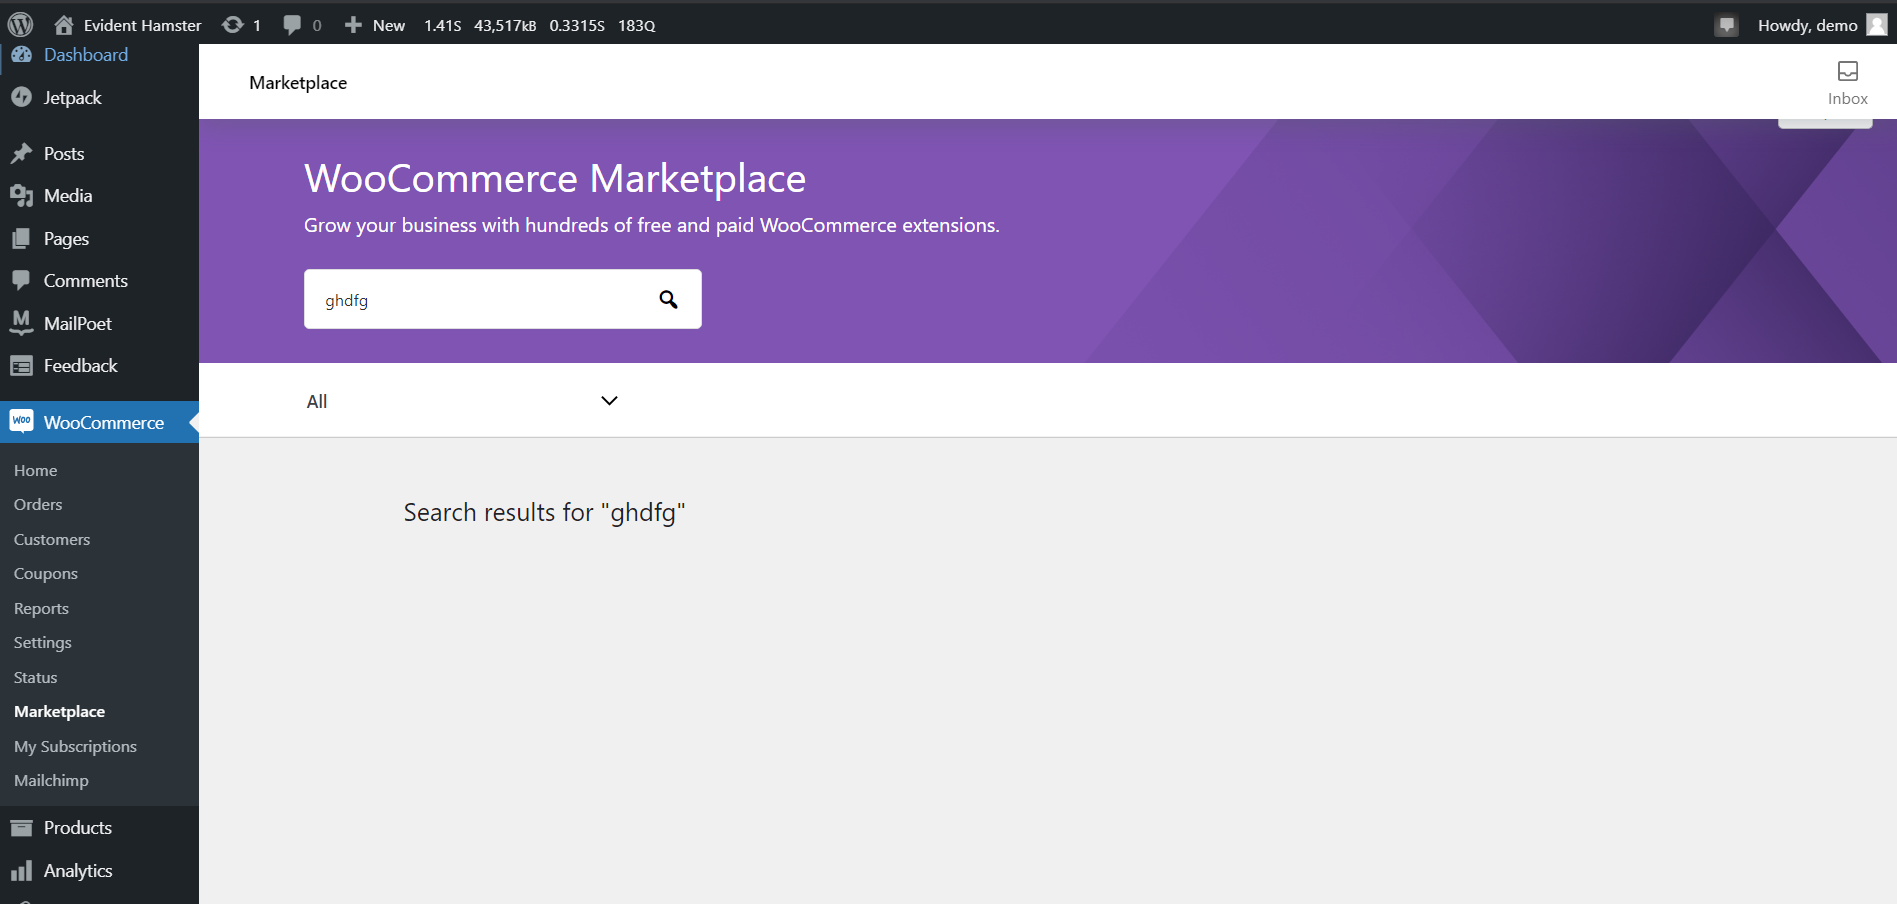Click the Jetpack sidebar icon

[x=22, y=97]
